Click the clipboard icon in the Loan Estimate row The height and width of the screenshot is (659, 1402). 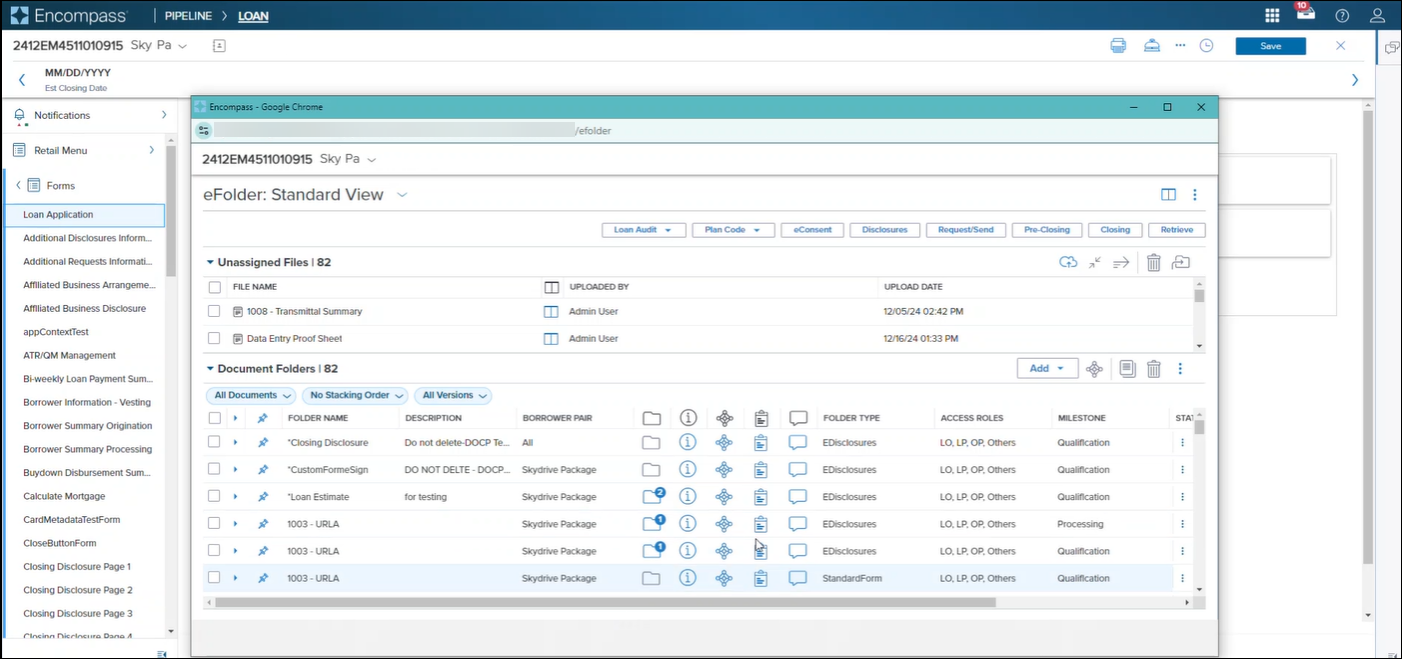(761, 497)
